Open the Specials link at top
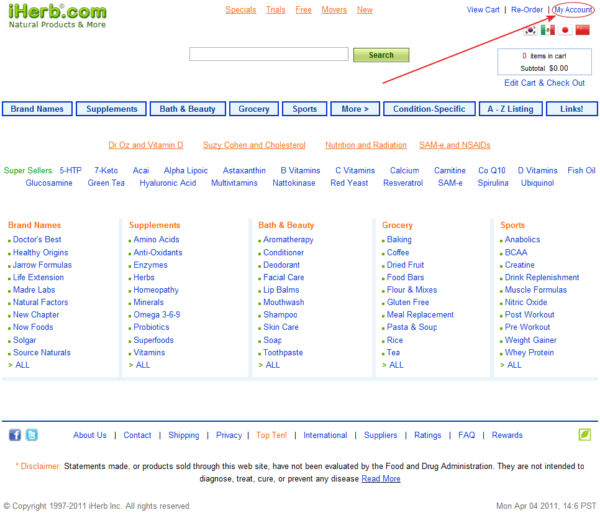This screenshot has width=600, height=515. (x=241, y=10)
